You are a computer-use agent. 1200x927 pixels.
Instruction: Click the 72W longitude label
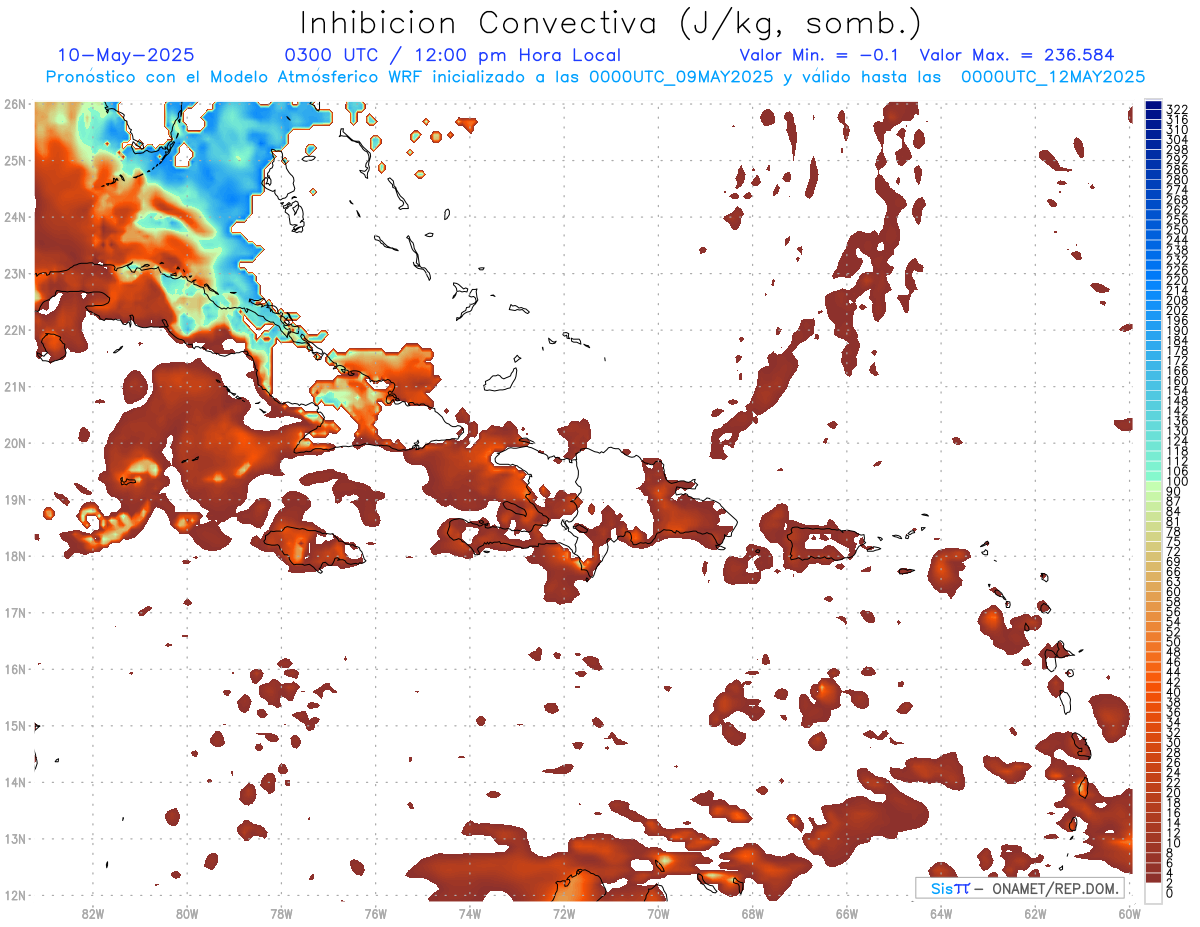pyautogui.click(x=564, y=913)
